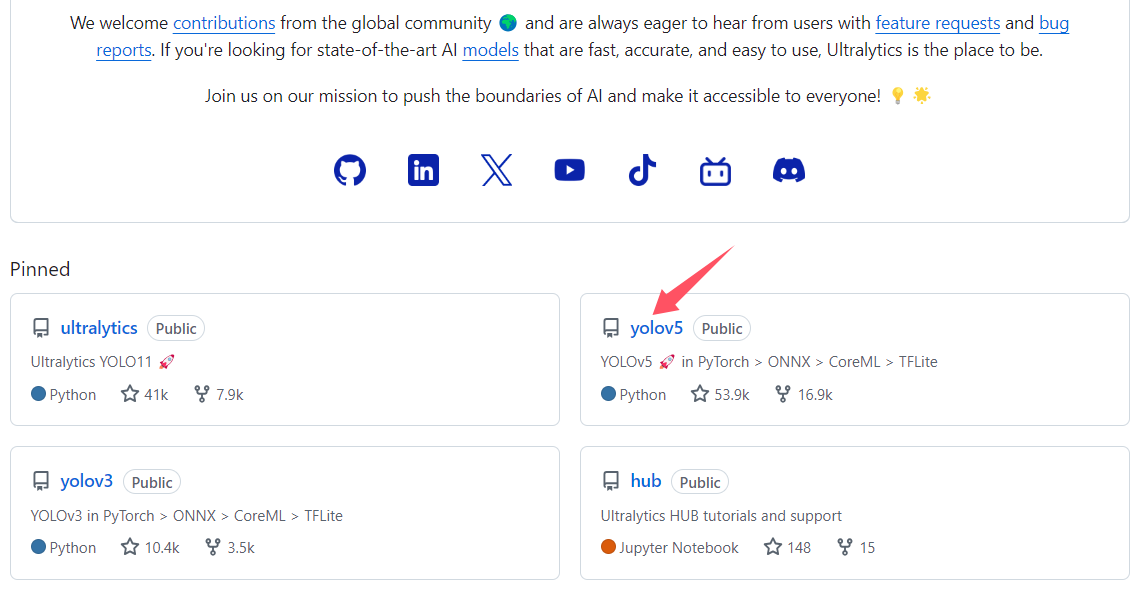
Task: Click the Public badge on yolov3 card
Action: click(x=152, y=482)
